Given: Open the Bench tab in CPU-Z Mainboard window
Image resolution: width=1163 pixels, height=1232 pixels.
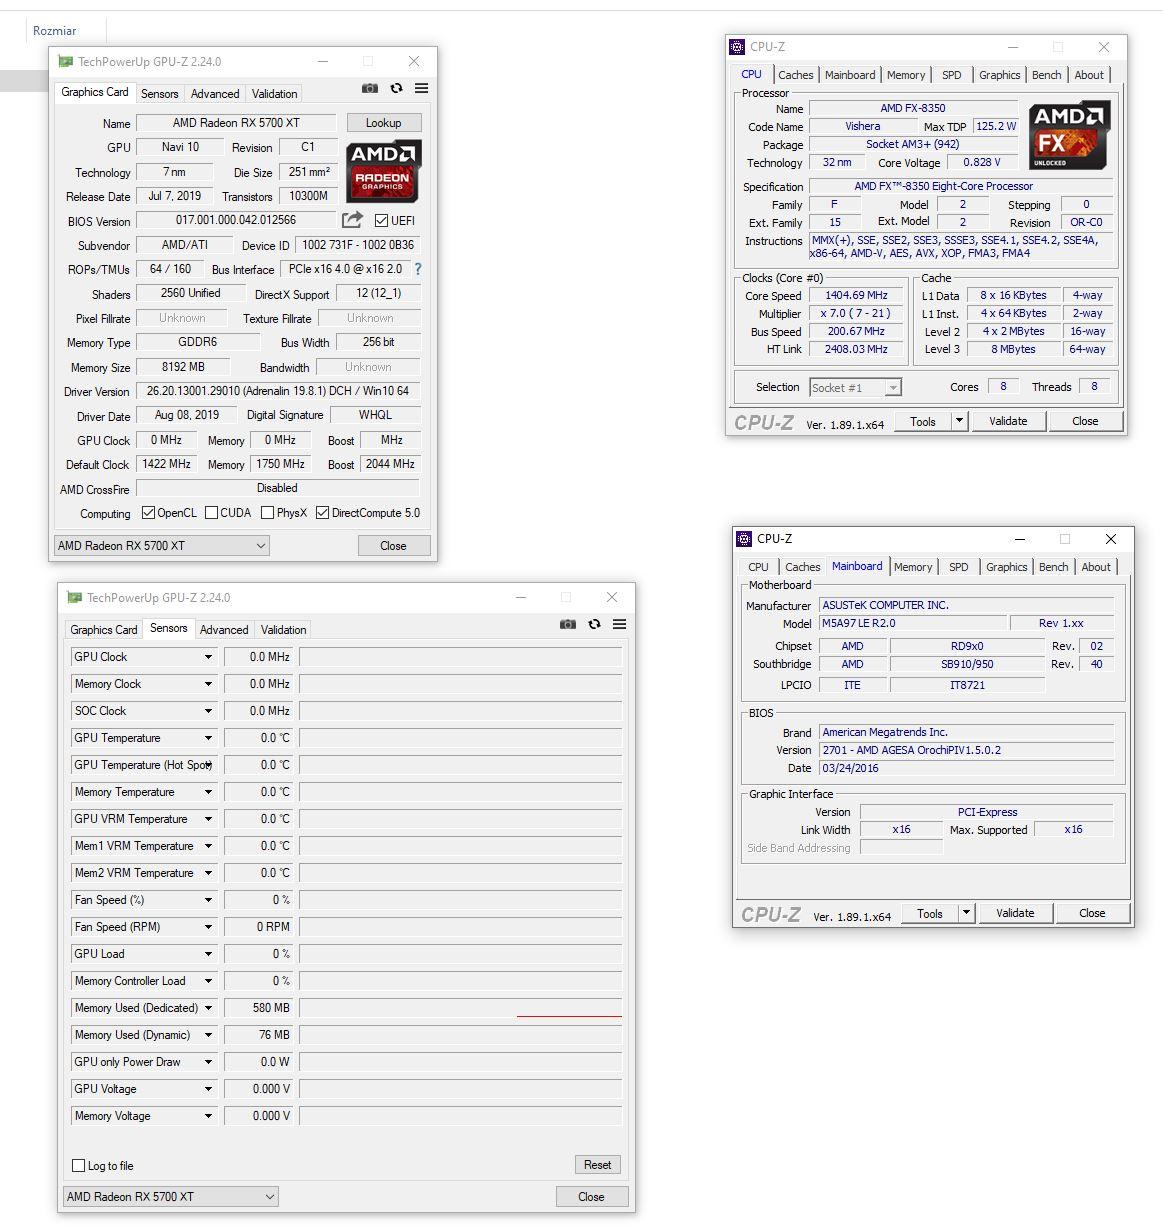Looking at the screenshot, I should point(1053,567).
